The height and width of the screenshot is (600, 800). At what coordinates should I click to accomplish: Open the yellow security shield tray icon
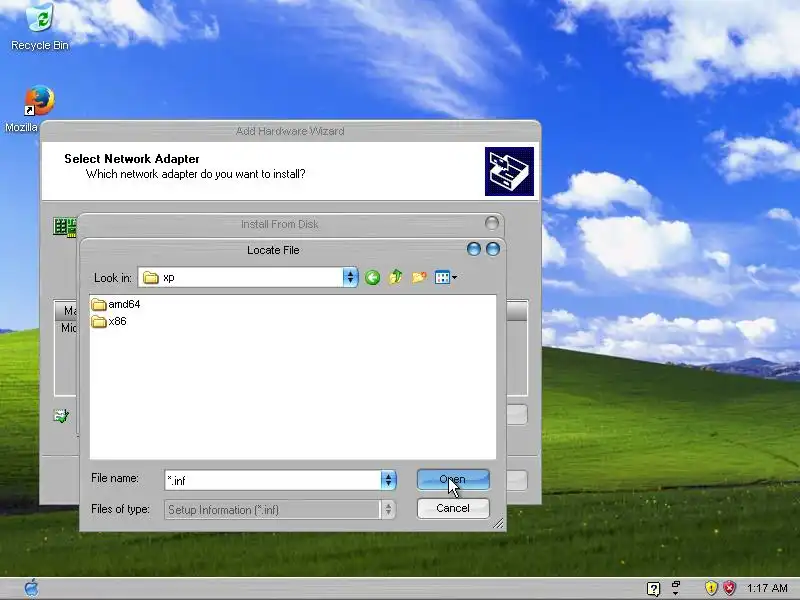[711, 588]
